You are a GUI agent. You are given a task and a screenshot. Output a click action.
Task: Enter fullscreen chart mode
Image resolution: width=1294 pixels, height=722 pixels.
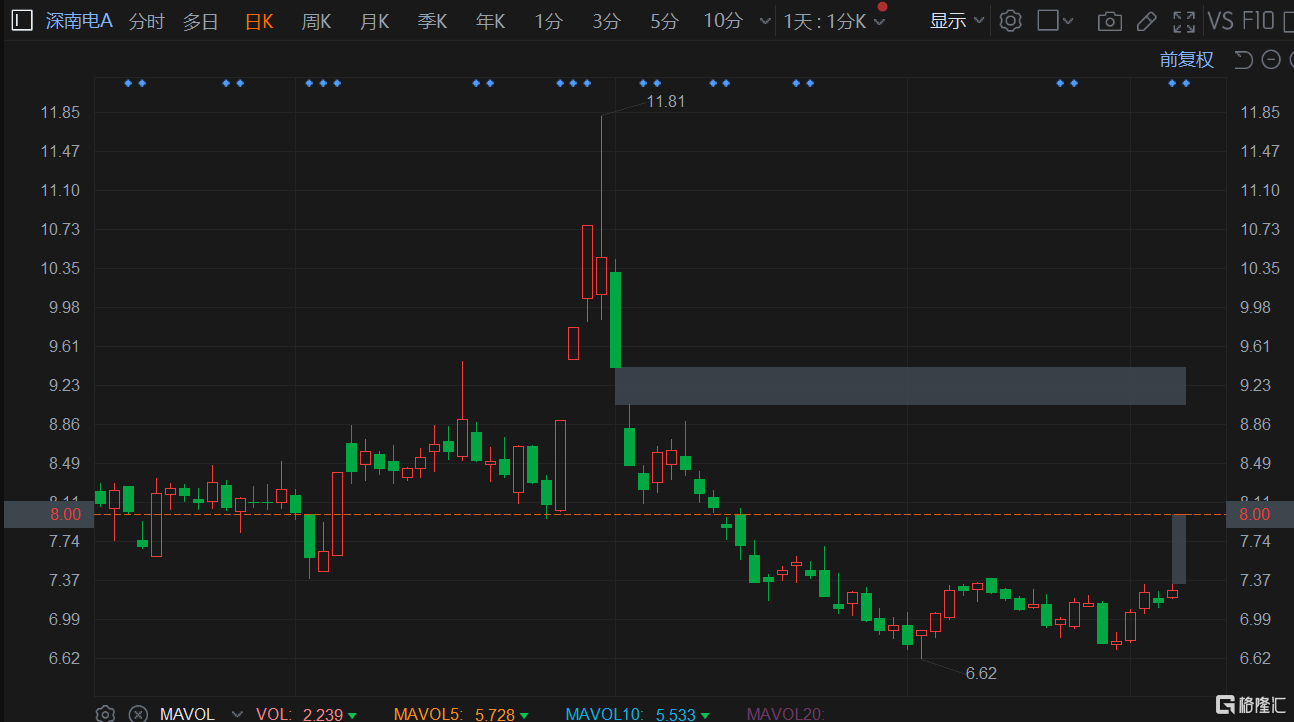click(1184, 21)
